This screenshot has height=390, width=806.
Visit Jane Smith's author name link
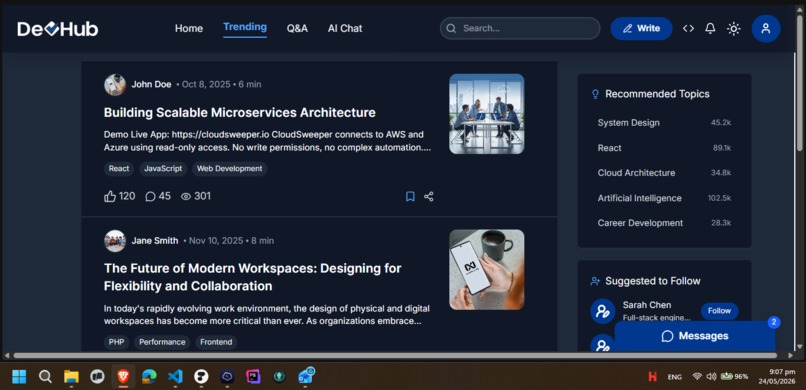[x=155, y=240]
